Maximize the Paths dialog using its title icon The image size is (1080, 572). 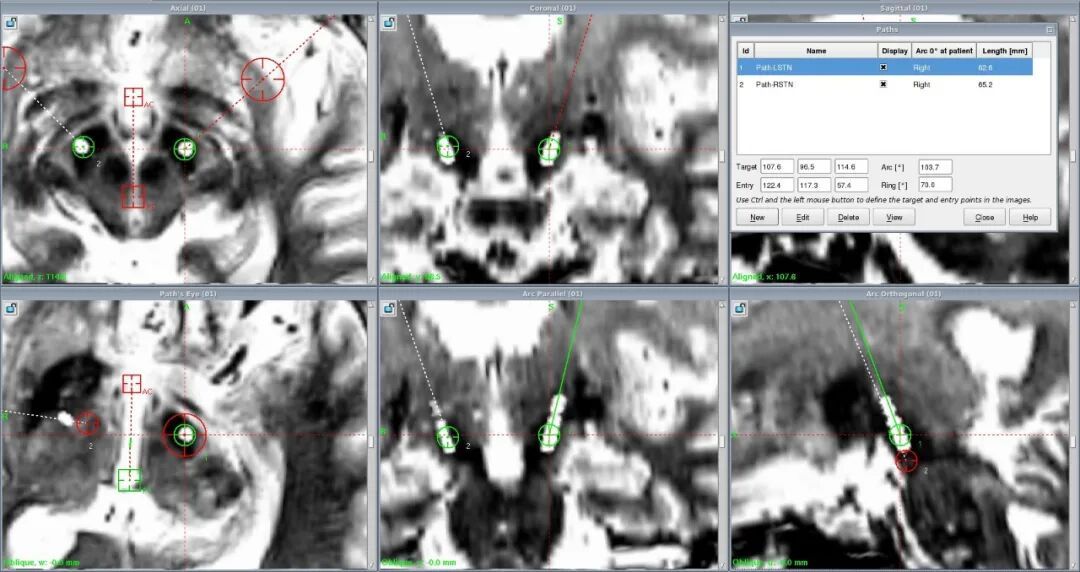[x=1050, y=30]
